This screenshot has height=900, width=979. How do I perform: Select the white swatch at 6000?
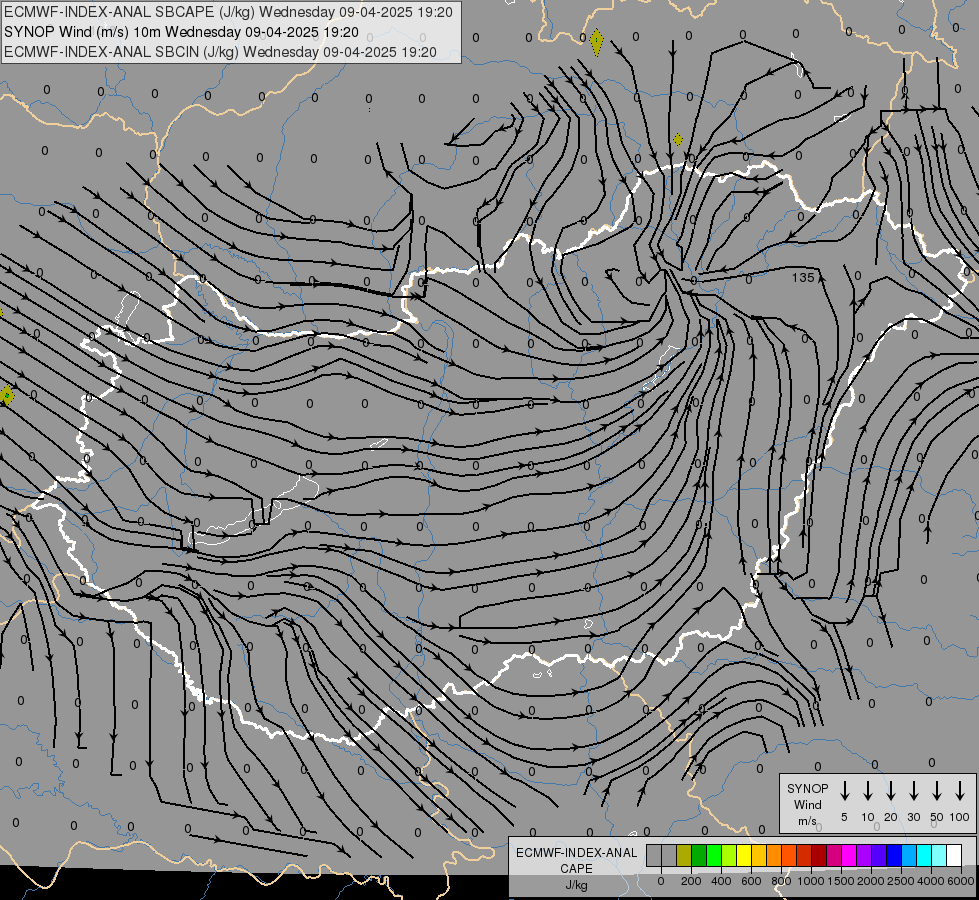[953, 855]
